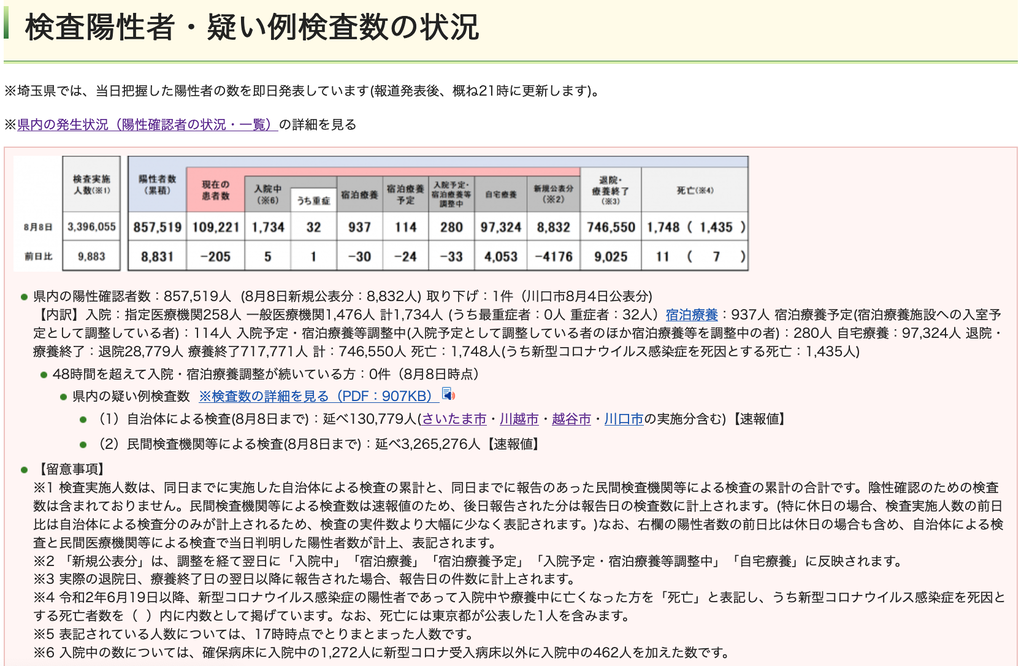The width and height of the screenshot is (1024, 666).
Task: Click the line 48時間を超えて入院・宿泊療養調整が続いている方
Action: point(265,374)
